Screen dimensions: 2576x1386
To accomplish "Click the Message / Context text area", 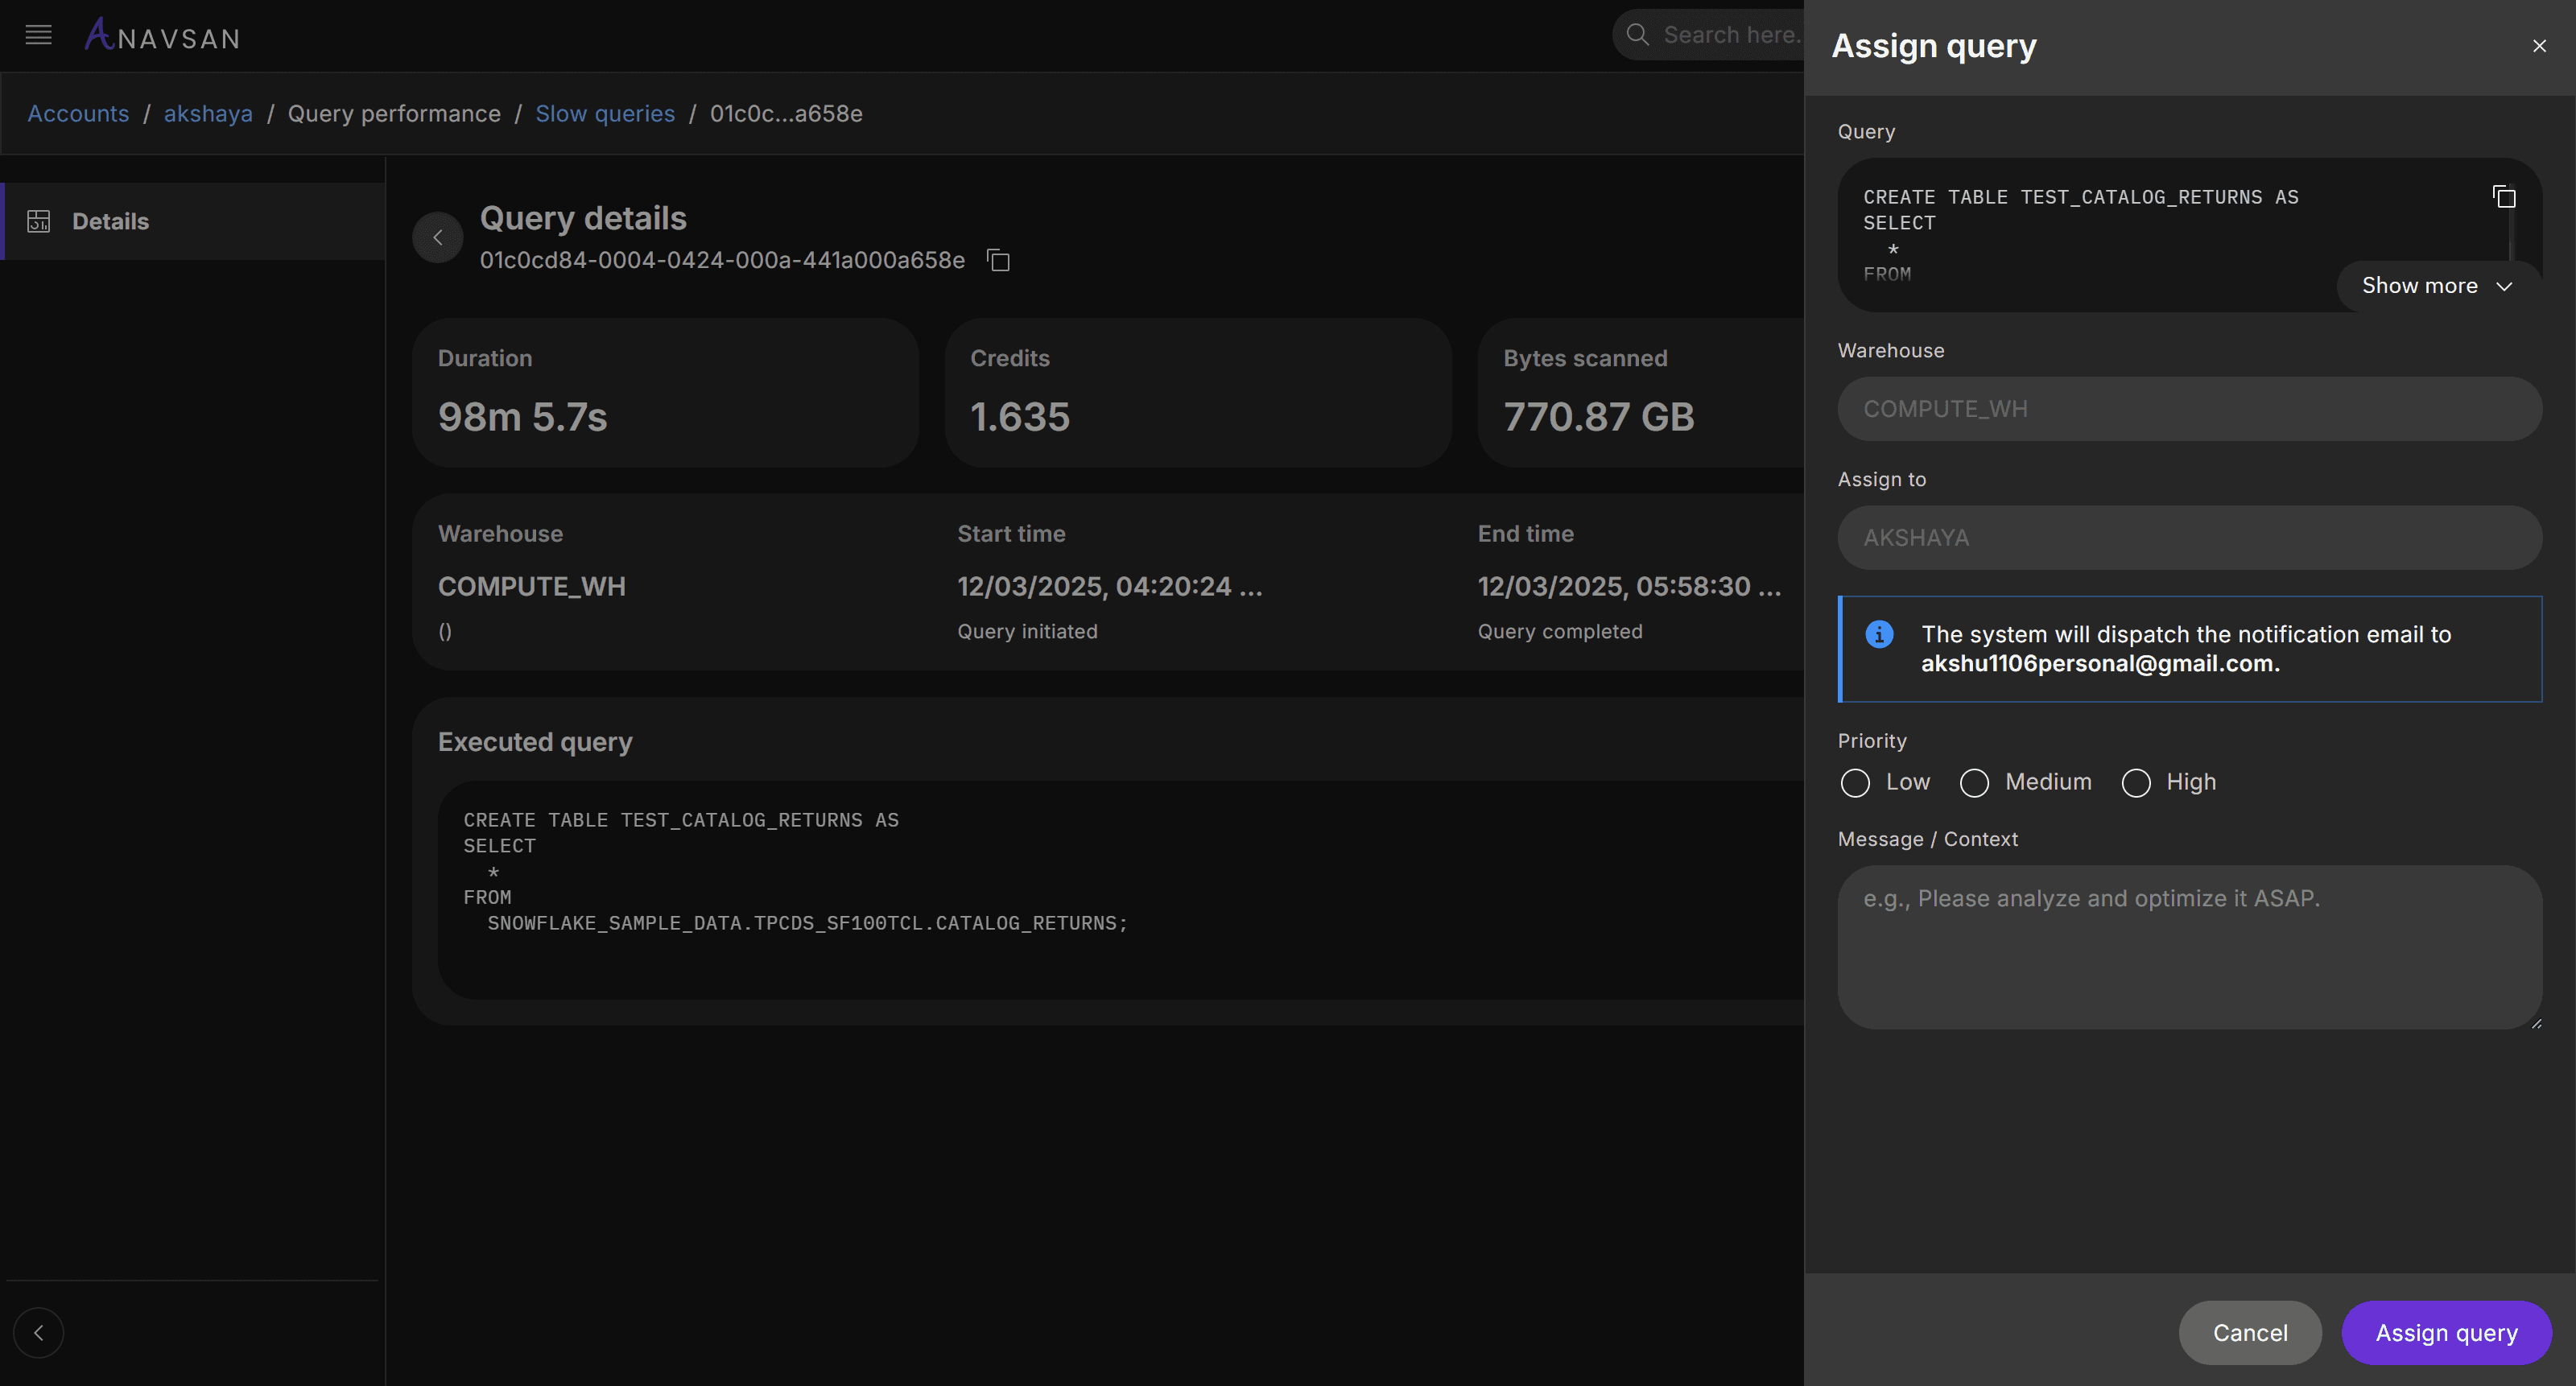I will pyautogui.click(x=2189, y=947).
